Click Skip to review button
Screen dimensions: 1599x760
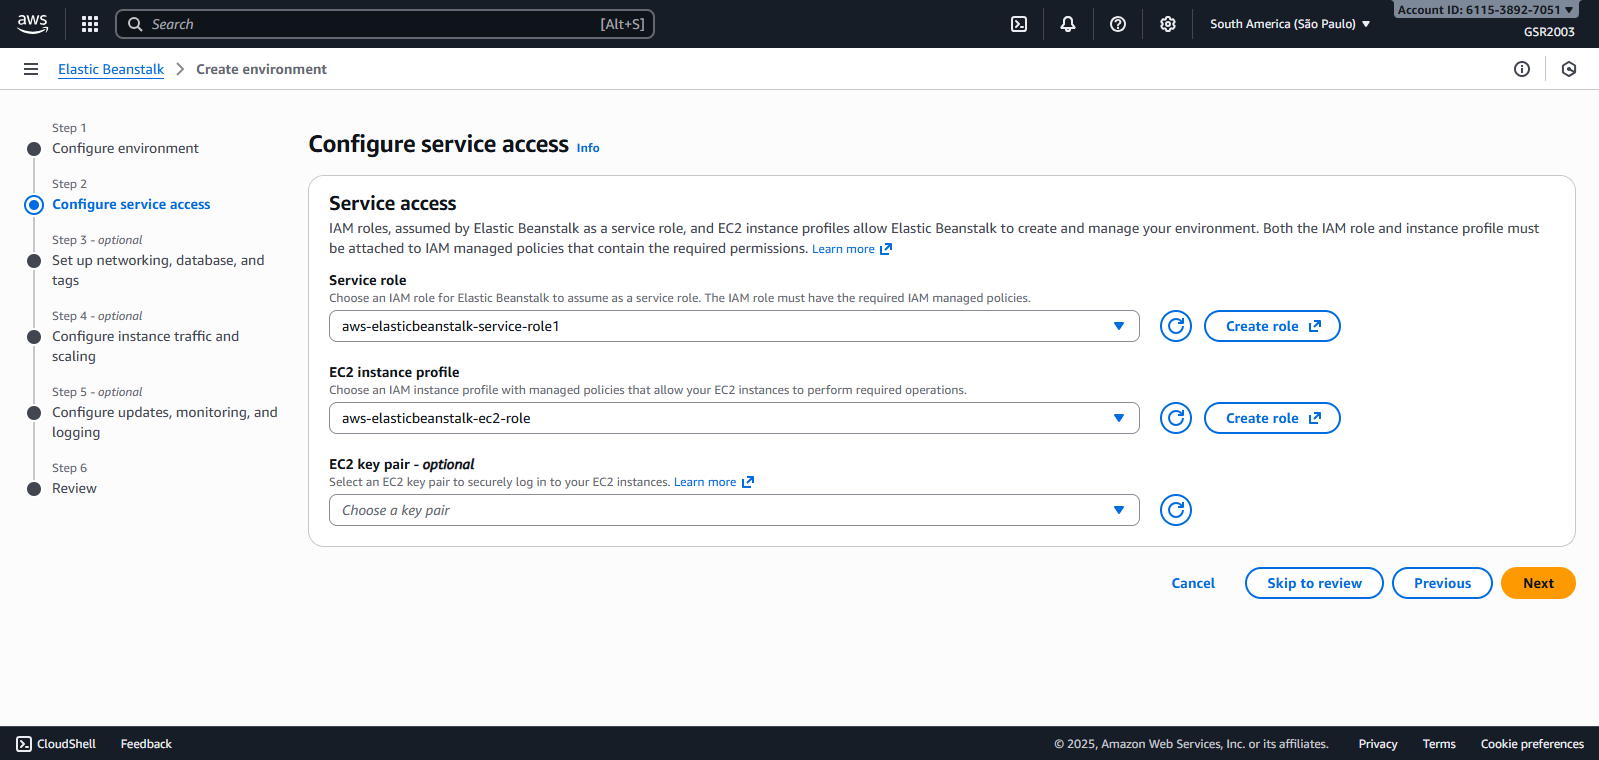pos(1314,583)
